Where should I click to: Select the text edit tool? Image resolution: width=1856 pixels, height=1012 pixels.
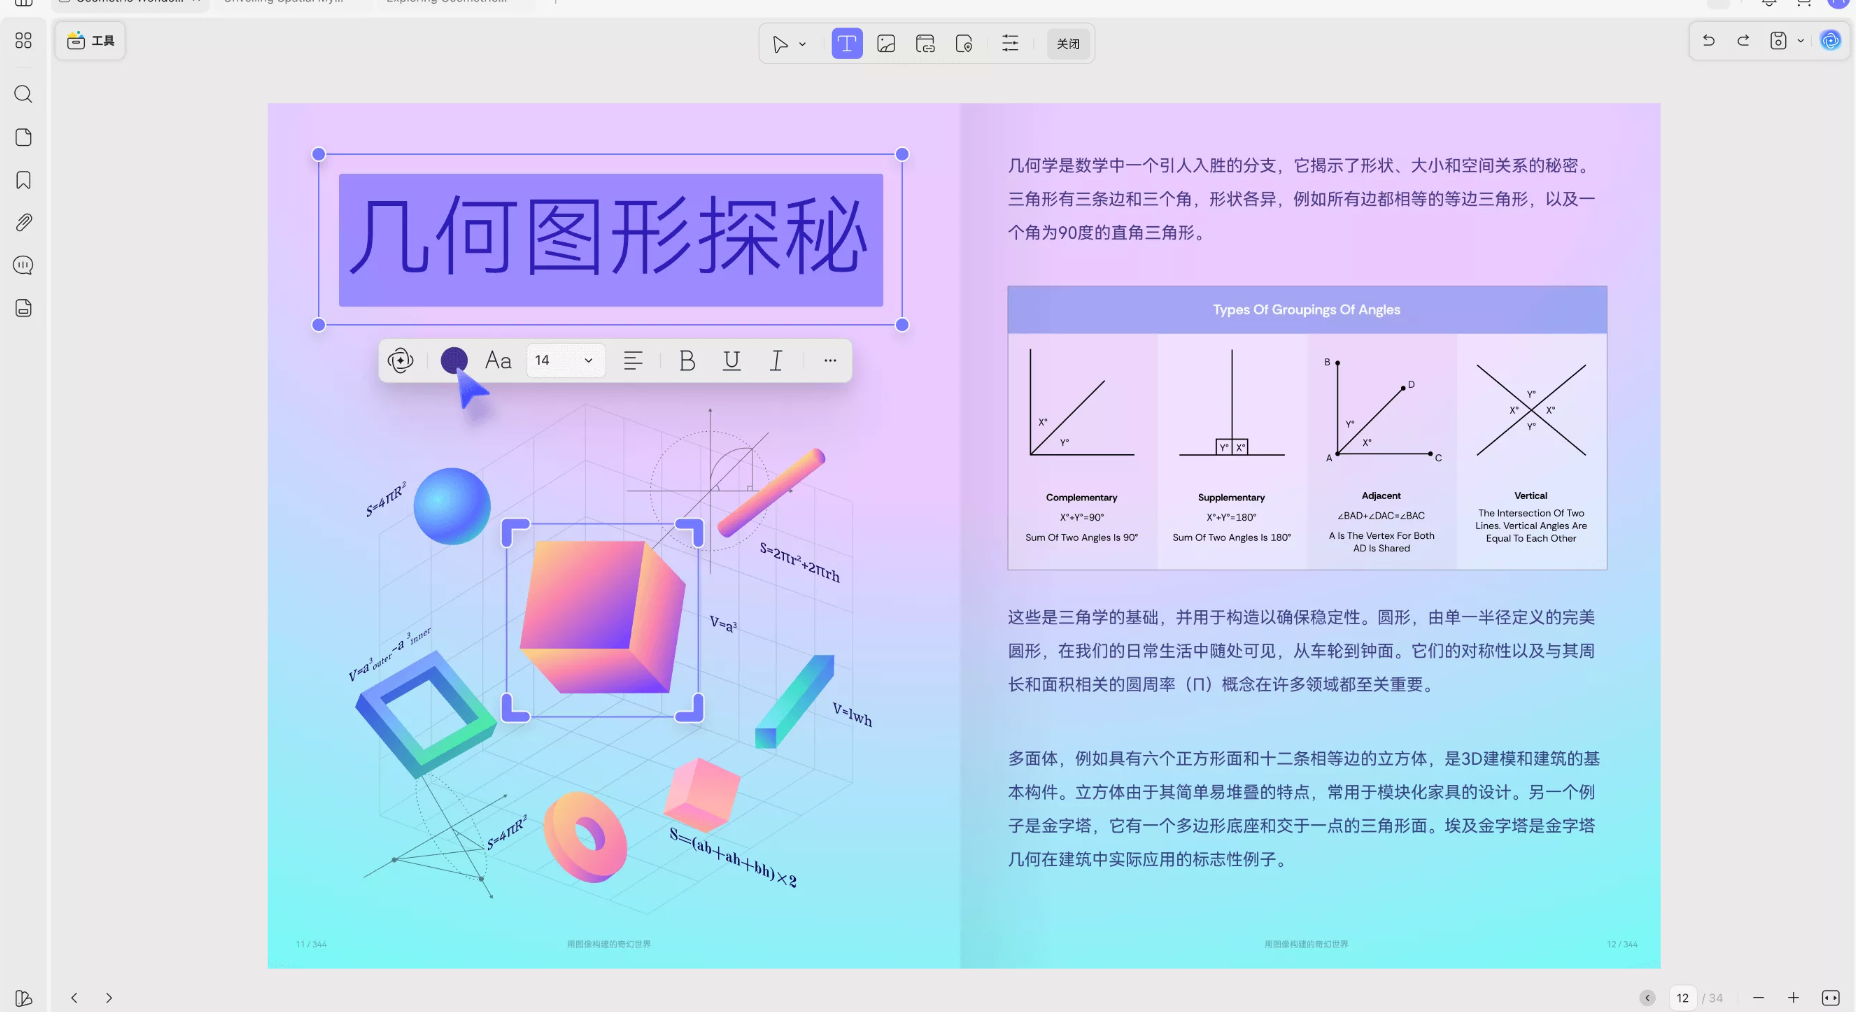[x=846, y=44]
